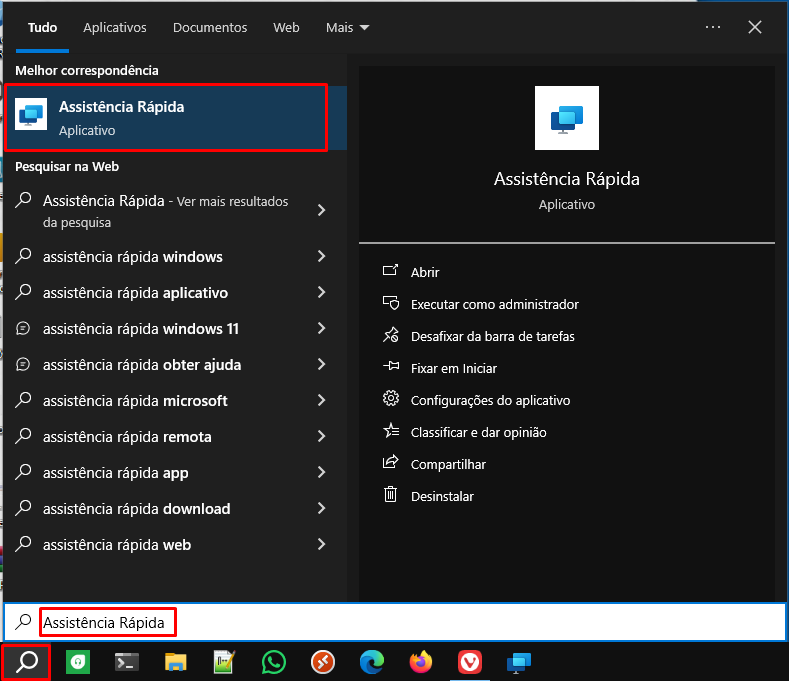Image resolution: width=789 pixels, height=681 pixels.
Task: Click the gear icon for Configurações do aplicativo
Action: (x=390, y=399)
